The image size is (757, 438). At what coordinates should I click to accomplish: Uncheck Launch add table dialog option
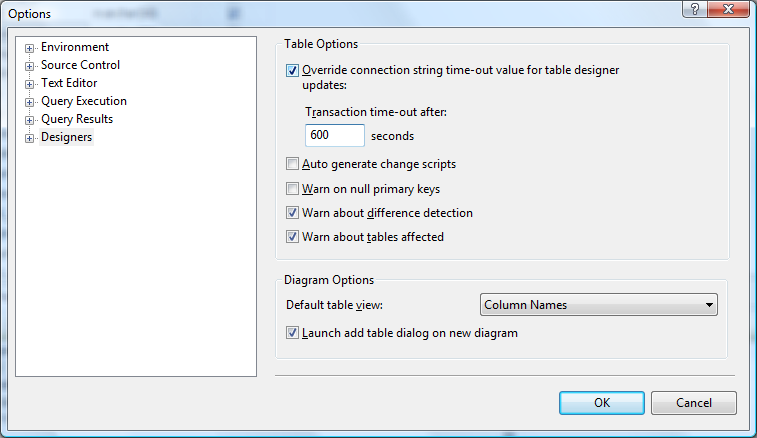point(293,333)
